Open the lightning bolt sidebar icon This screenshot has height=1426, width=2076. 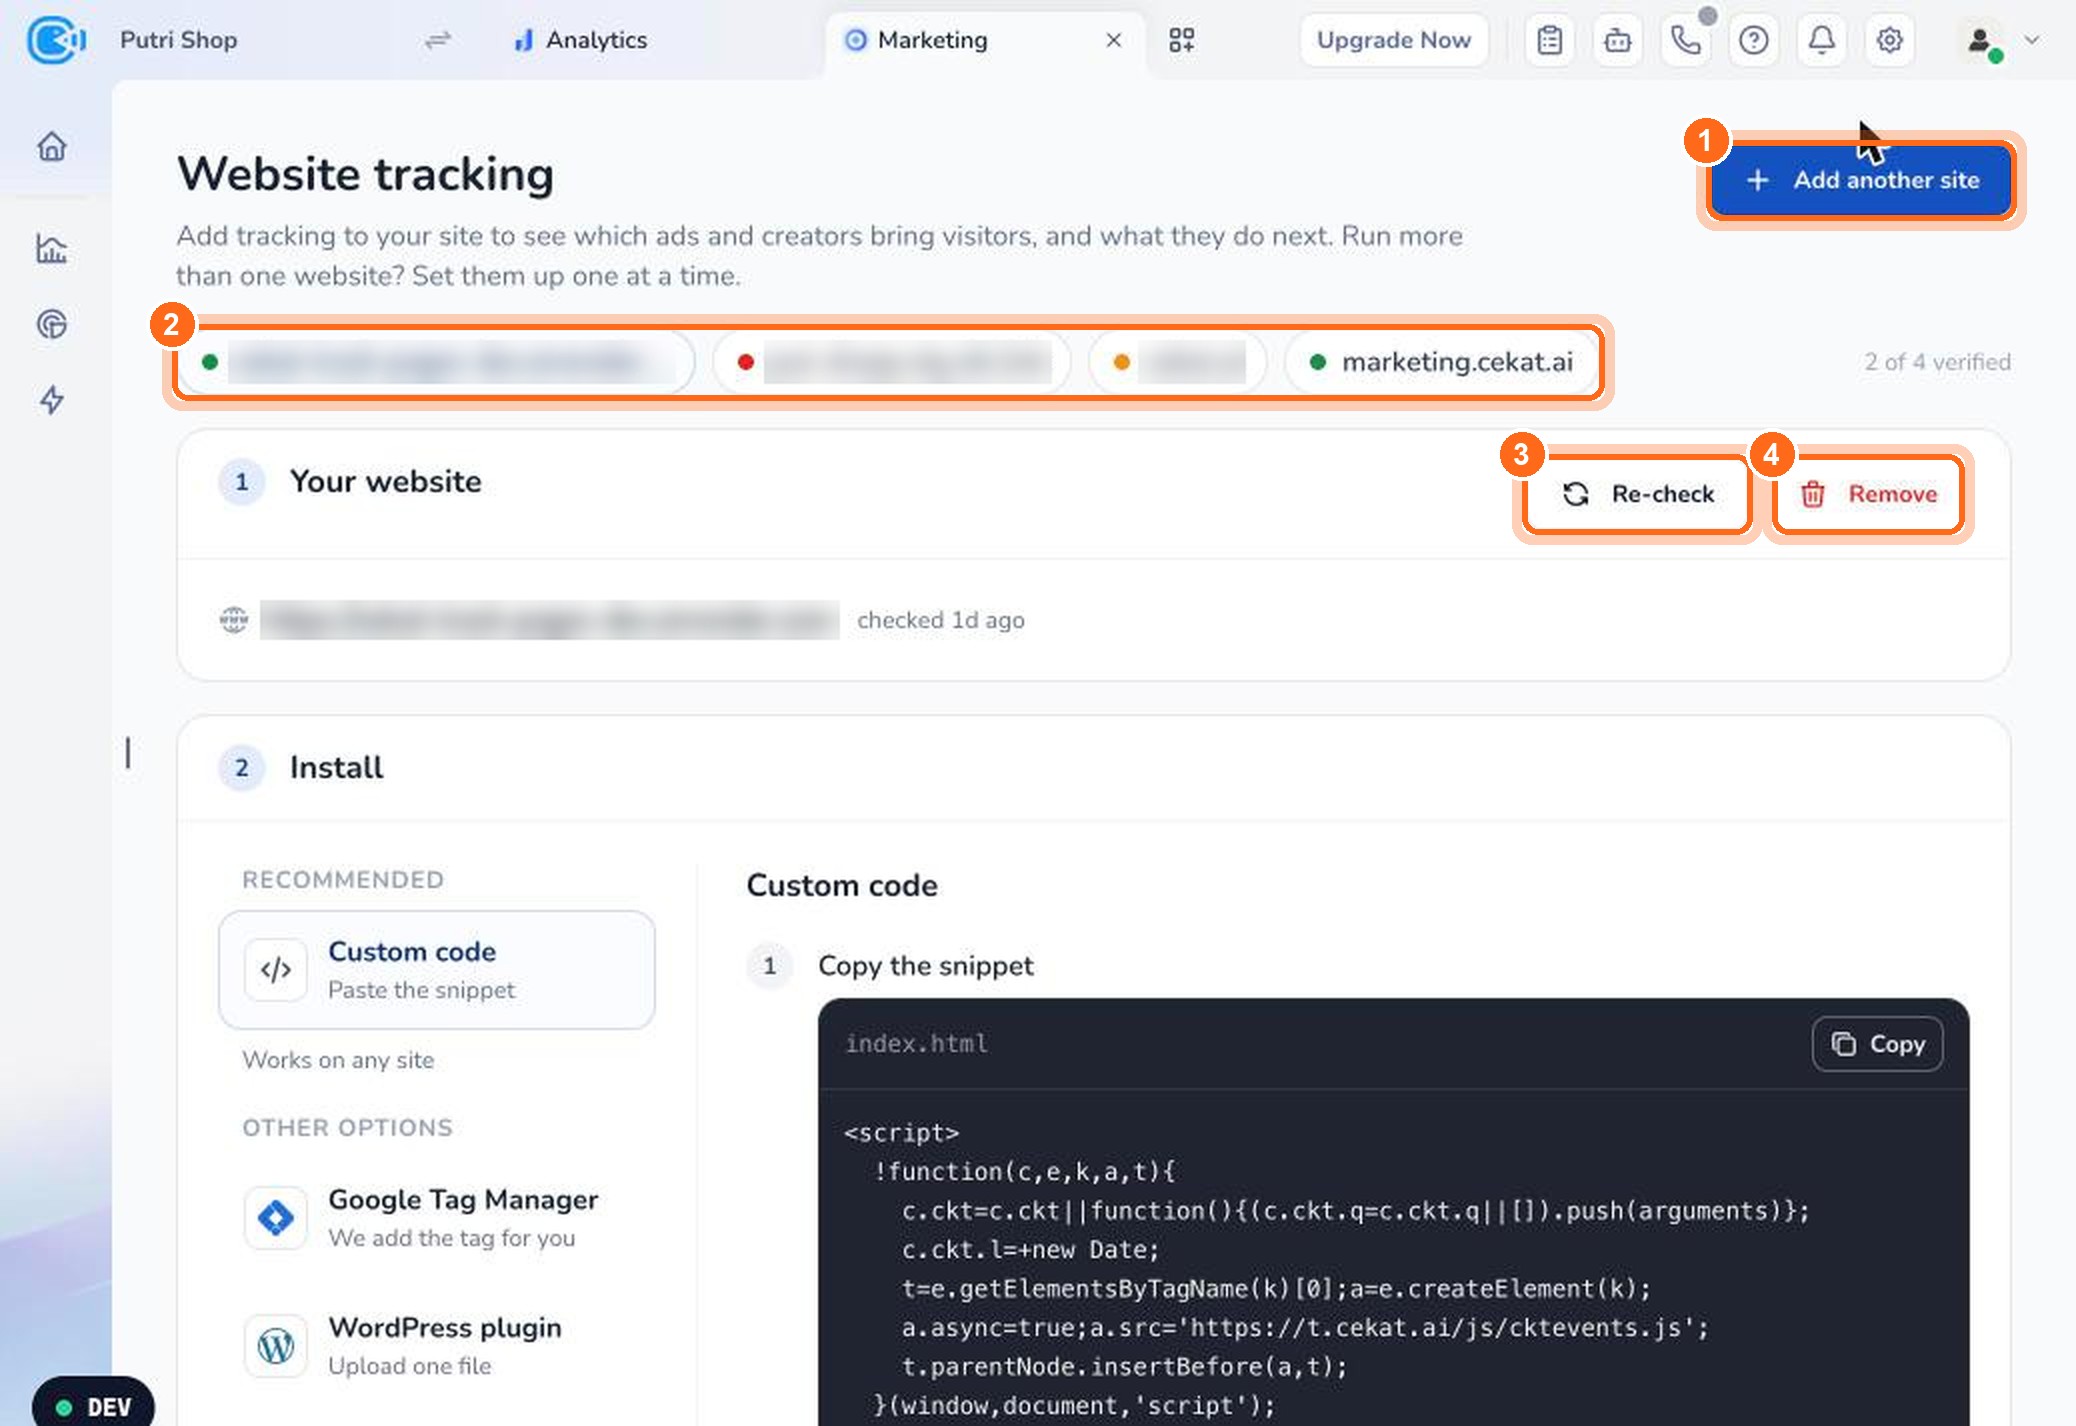click(x=52, y=400)
